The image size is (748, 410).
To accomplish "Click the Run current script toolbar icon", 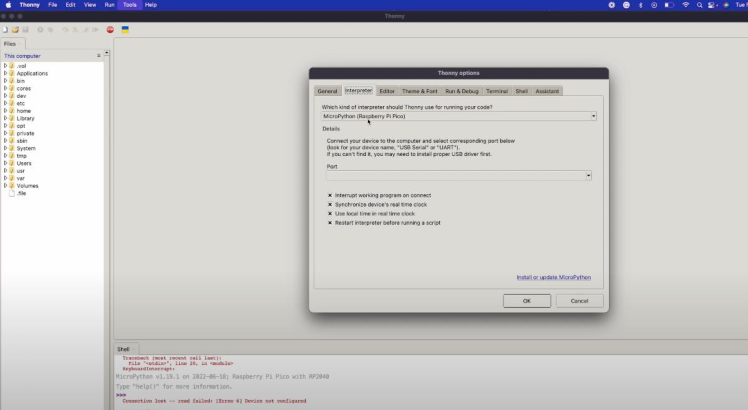I will point(40,30).
